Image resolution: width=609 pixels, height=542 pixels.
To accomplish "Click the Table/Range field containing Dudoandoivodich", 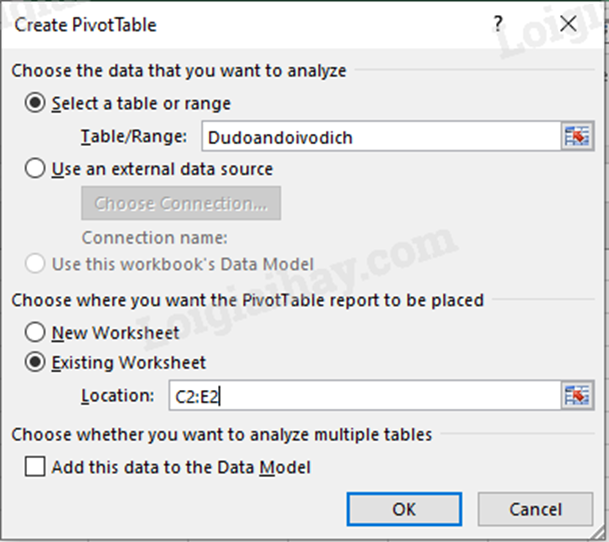I will tap(381, 136).
